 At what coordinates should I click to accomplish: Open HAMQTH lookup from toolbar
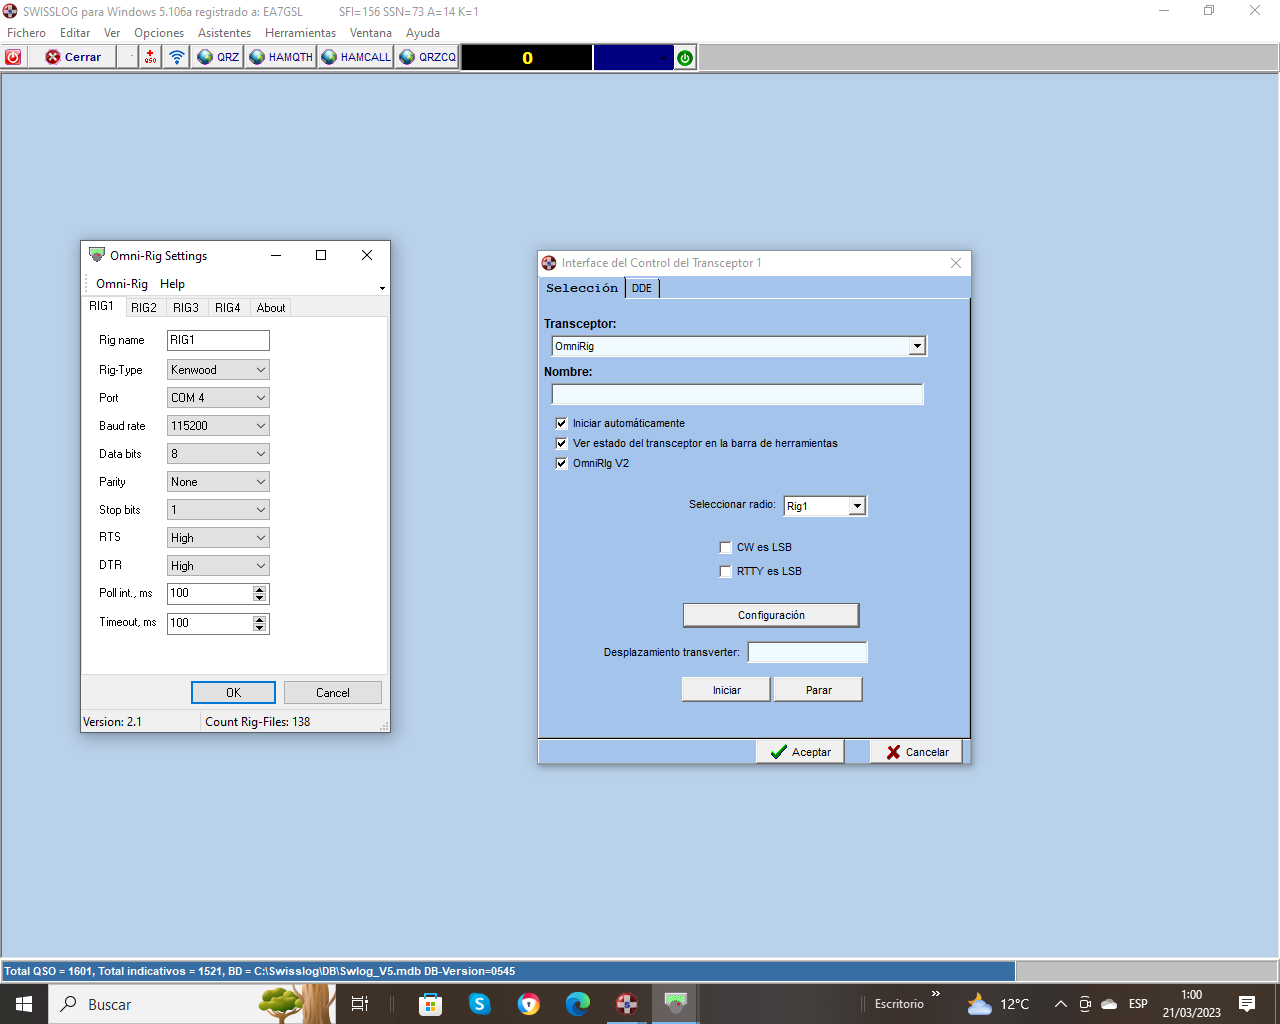tap(281, 57)
